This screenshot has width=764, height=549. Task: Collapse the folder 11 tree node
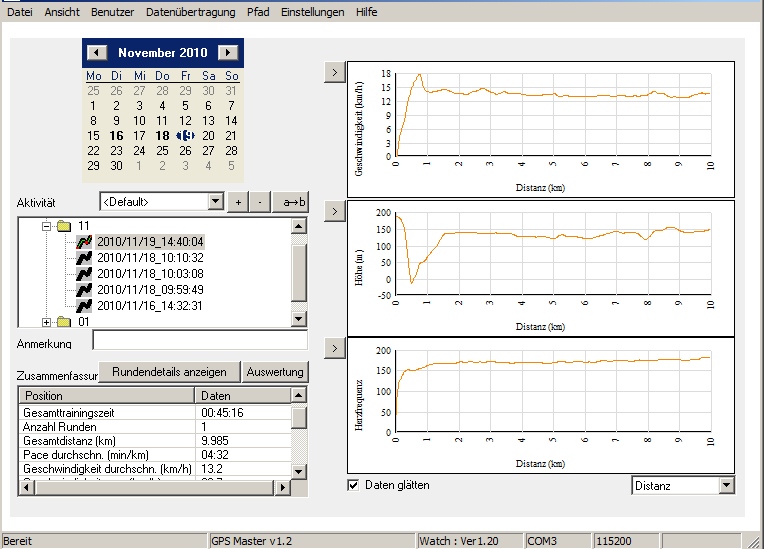[47, 226]
